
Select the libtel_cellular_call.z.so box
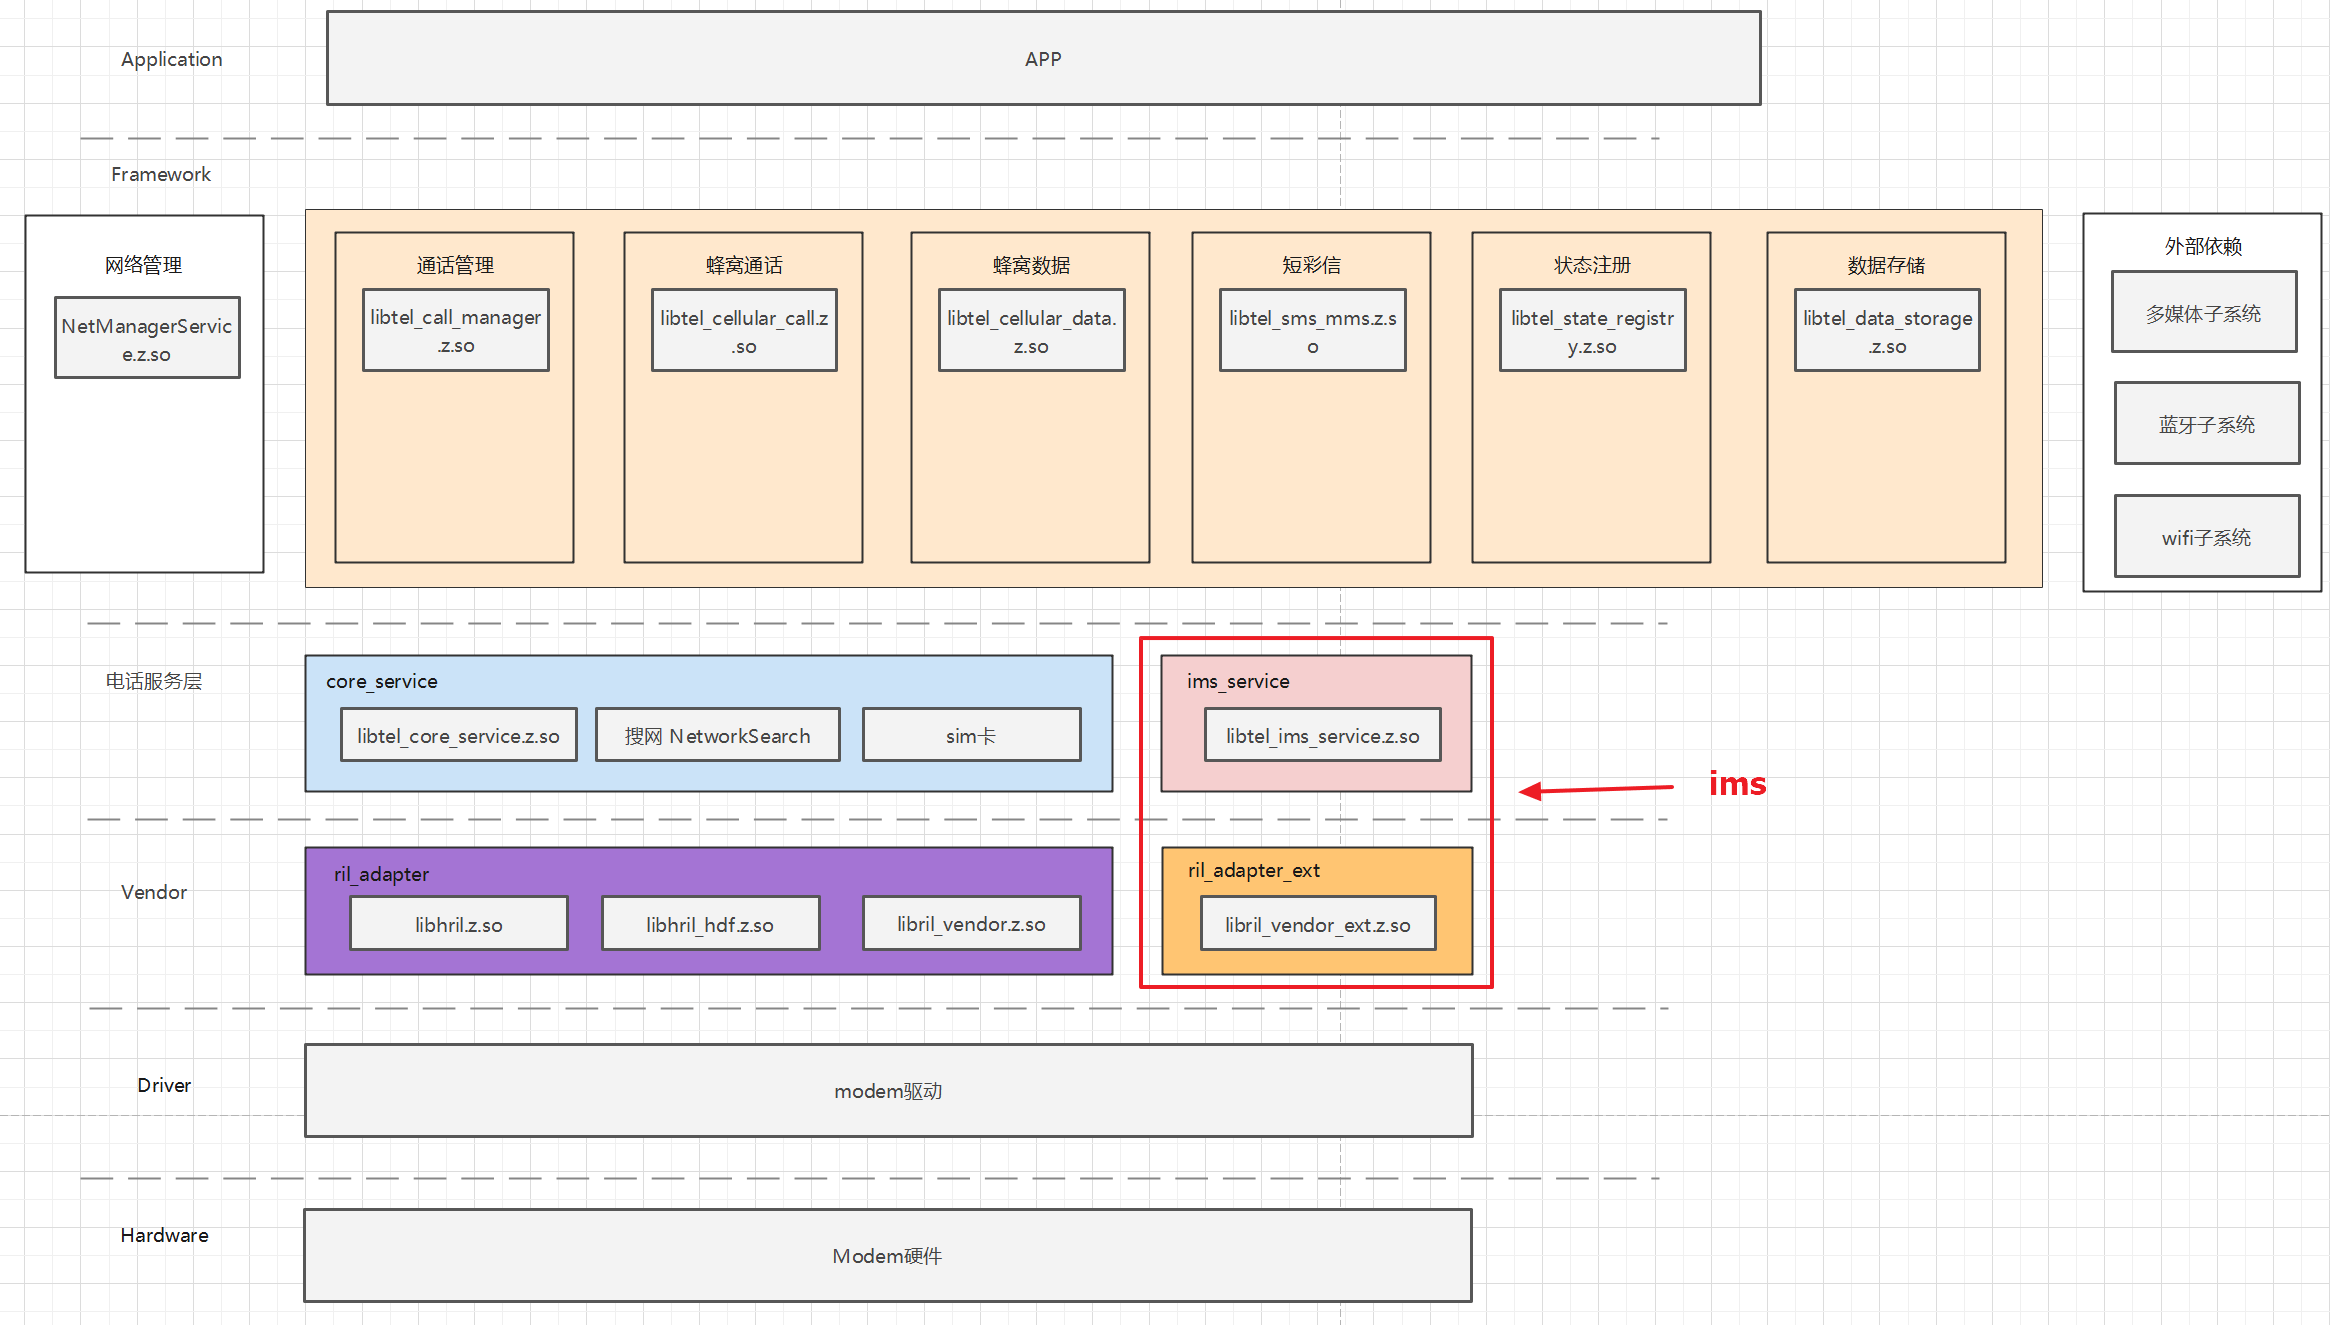[x=743, y=331]
